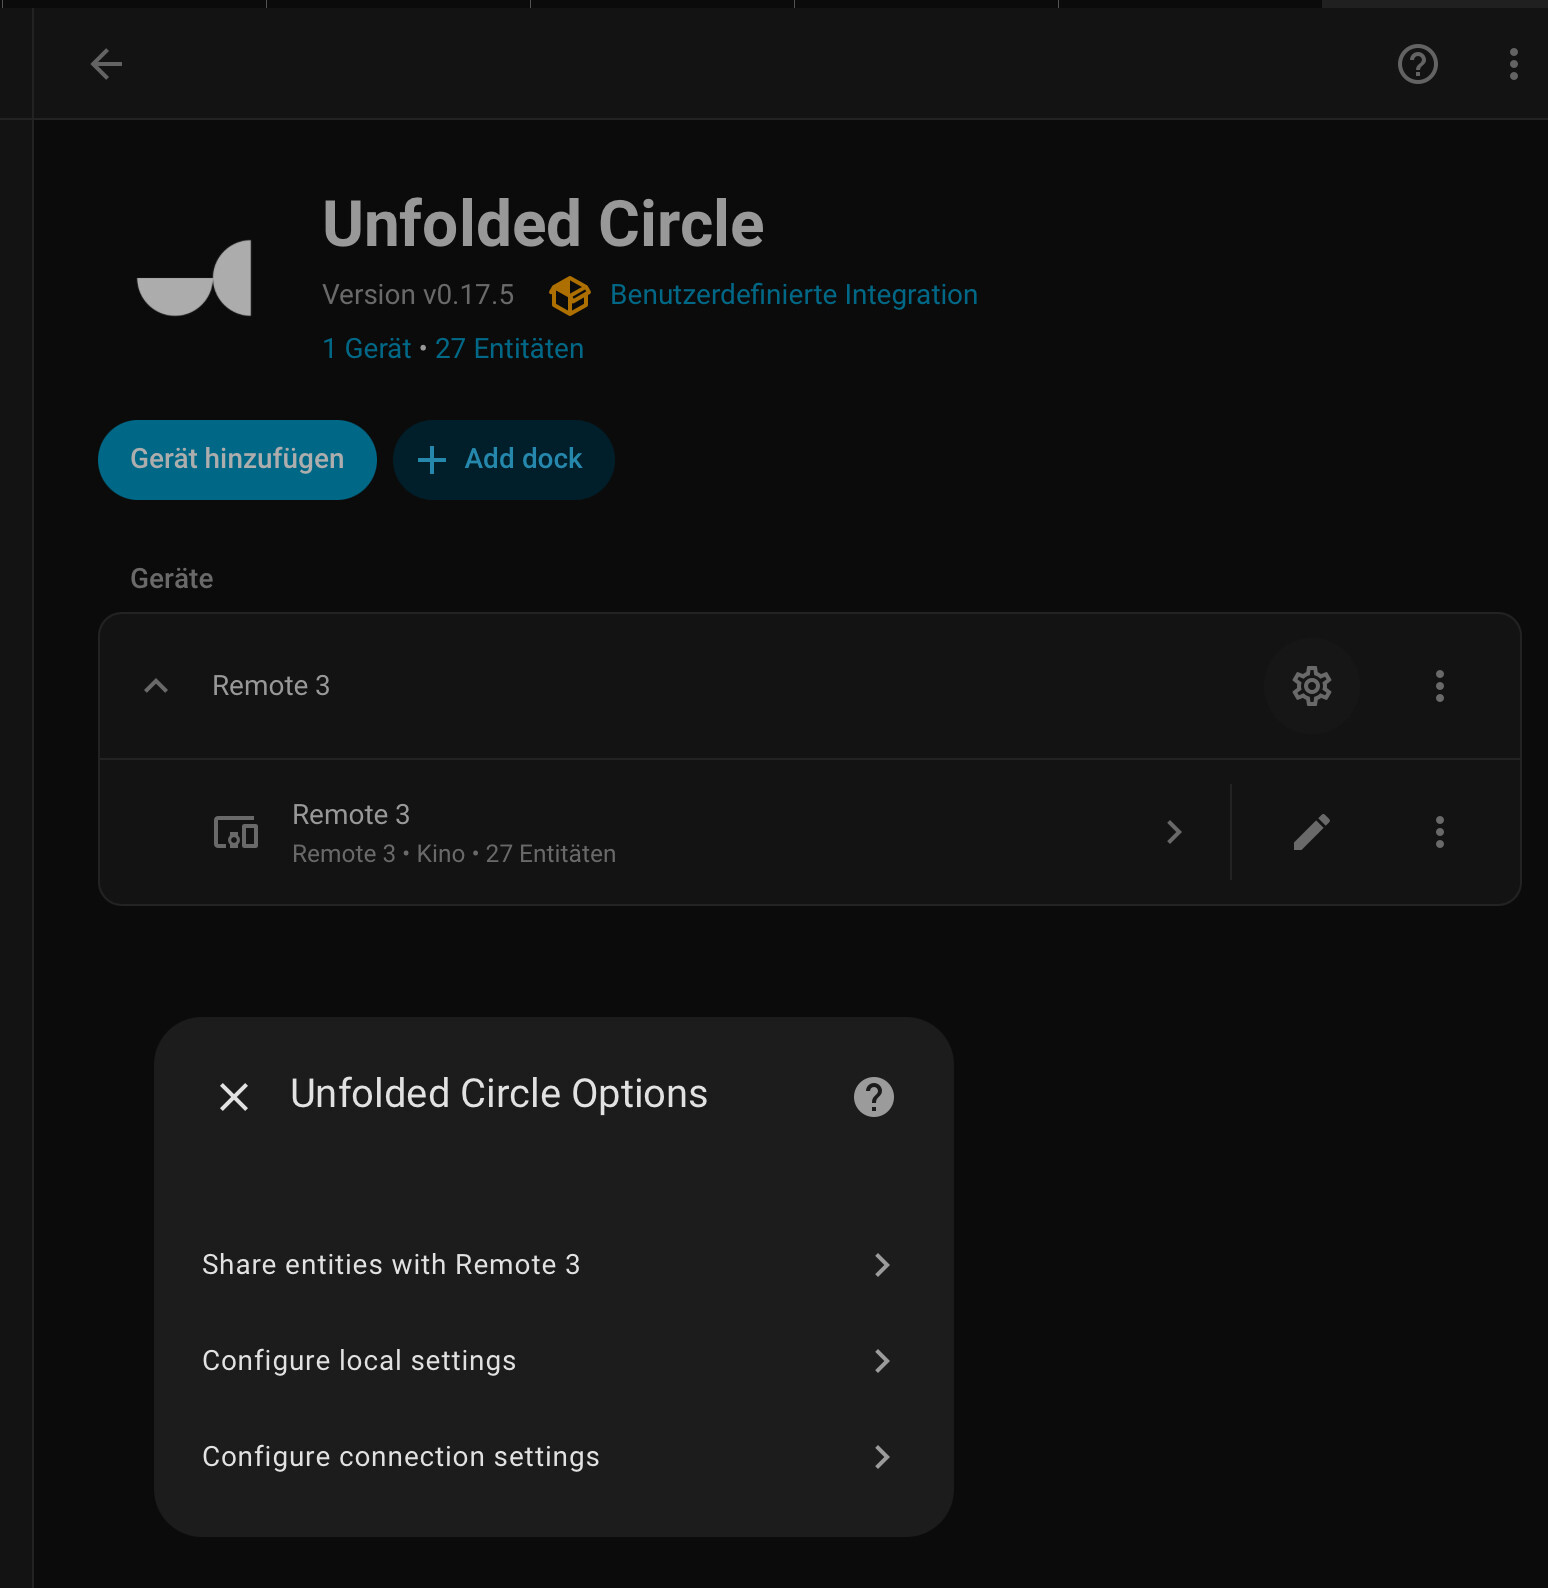Open Remote 3 entry three-dot menu

tap(1439, 686)
